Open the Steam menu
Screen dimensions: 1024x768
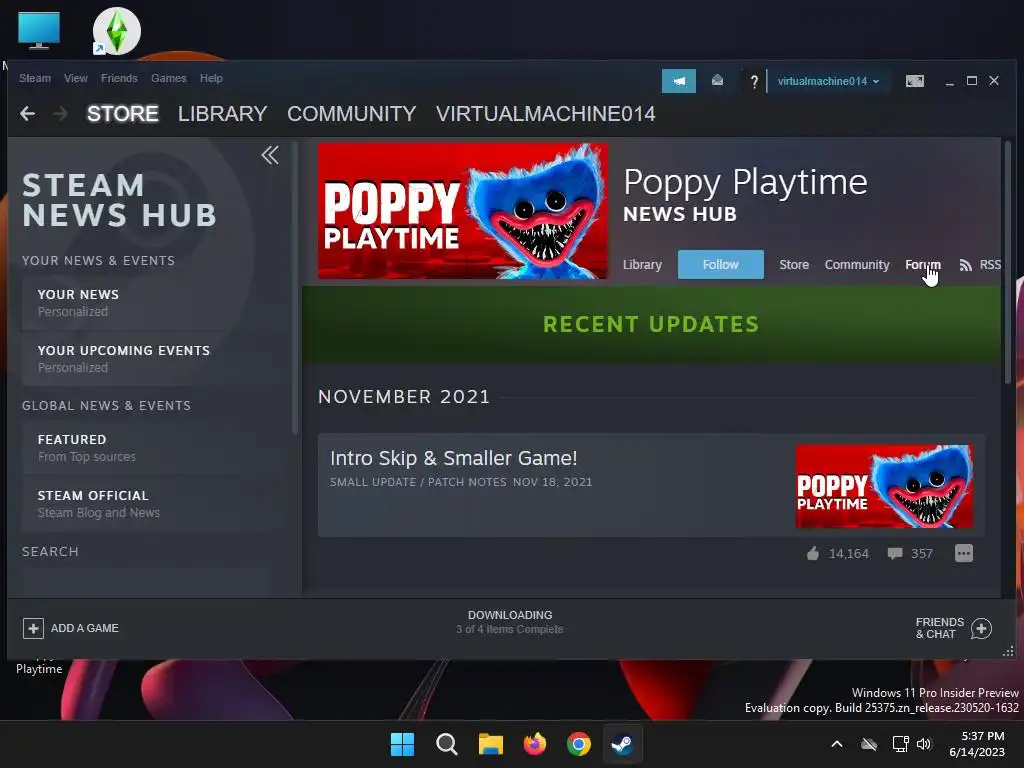pos(35,78)
